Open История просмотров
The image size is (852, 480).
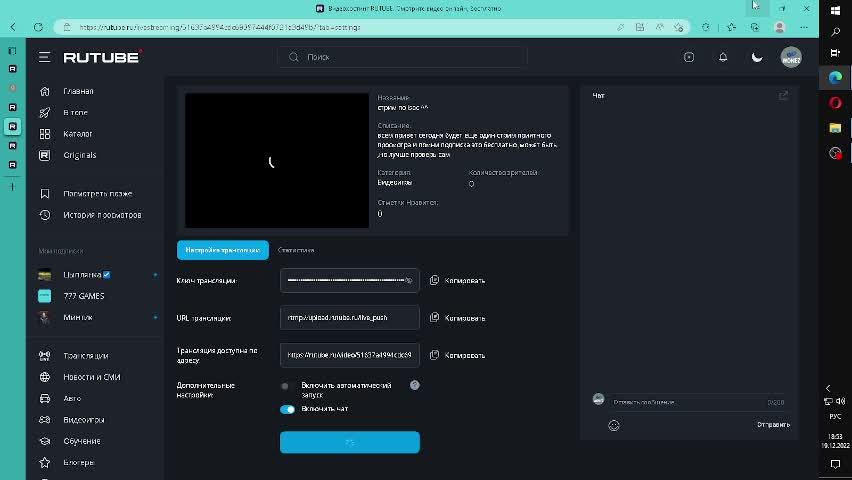(102, 215)
